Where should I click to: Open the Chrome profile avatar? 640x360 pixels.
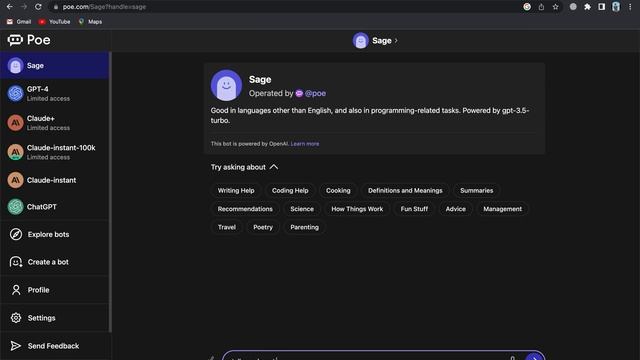coord(616,7)
